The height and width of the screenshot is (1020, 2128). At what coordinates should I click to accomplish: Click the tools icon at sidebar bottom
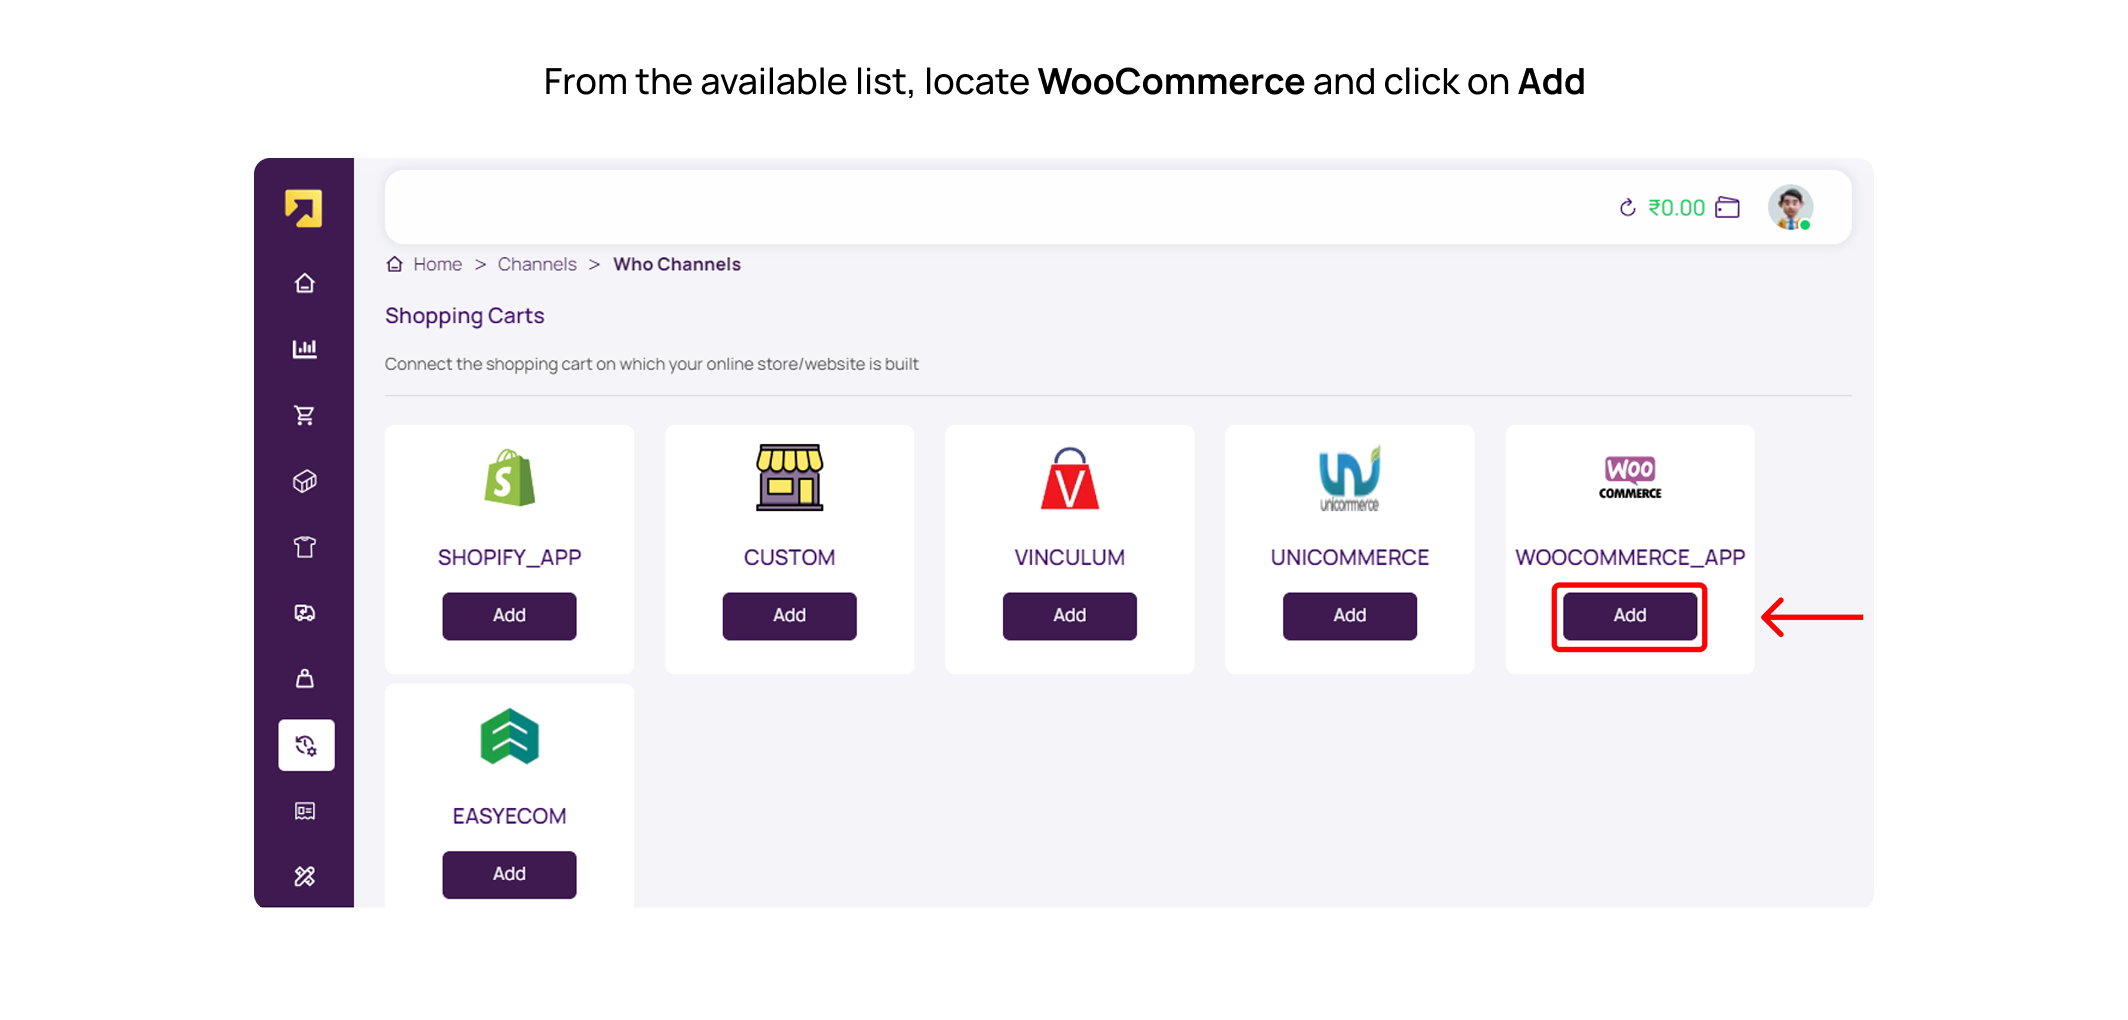point(305,877)
